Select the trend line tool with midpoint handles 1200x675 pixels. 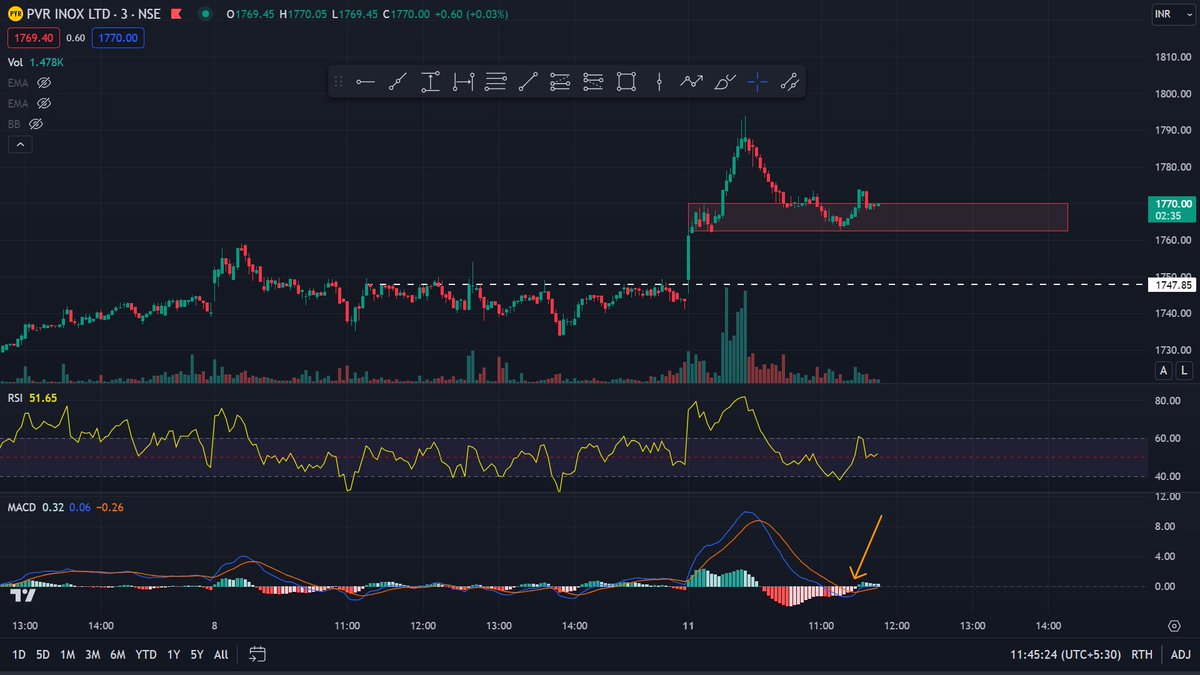click(x=398, y=82)
